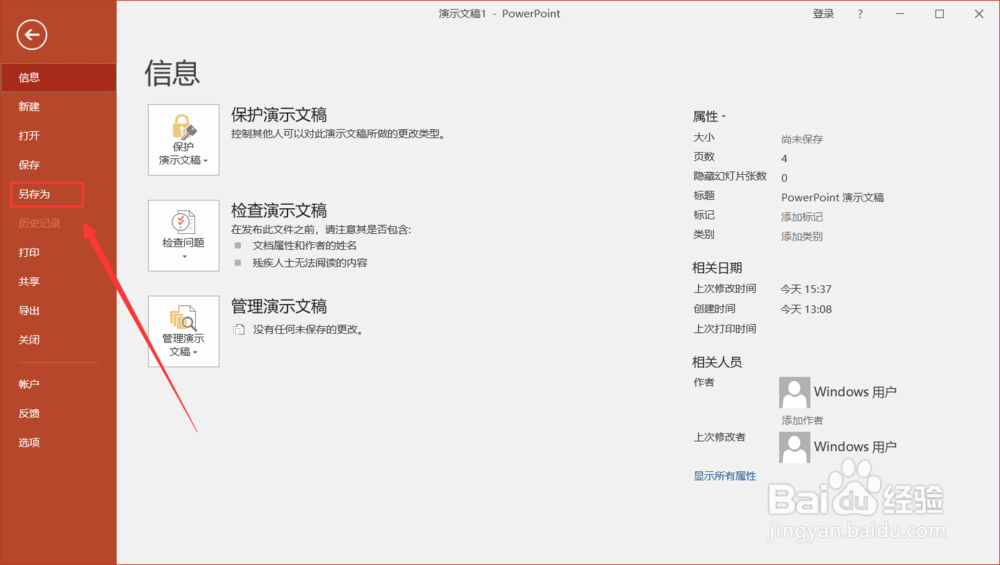Click the last modifier Windows 用户 avatar

coord(795,447)
